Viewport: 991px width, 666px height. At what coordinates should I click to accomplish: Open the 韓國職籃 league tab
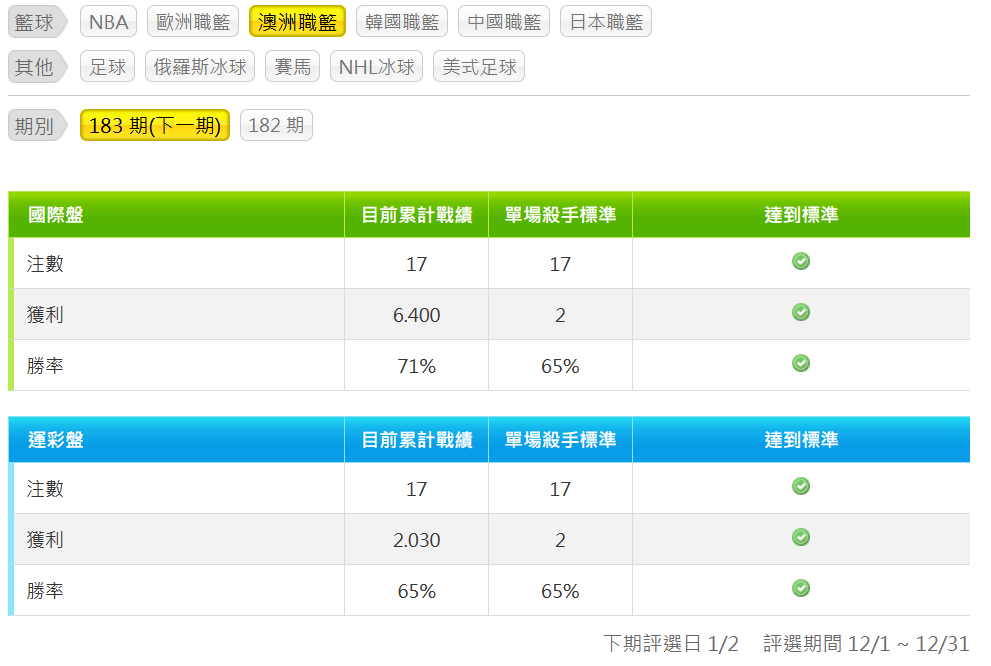pyautogui.click(x=402, y=22)
